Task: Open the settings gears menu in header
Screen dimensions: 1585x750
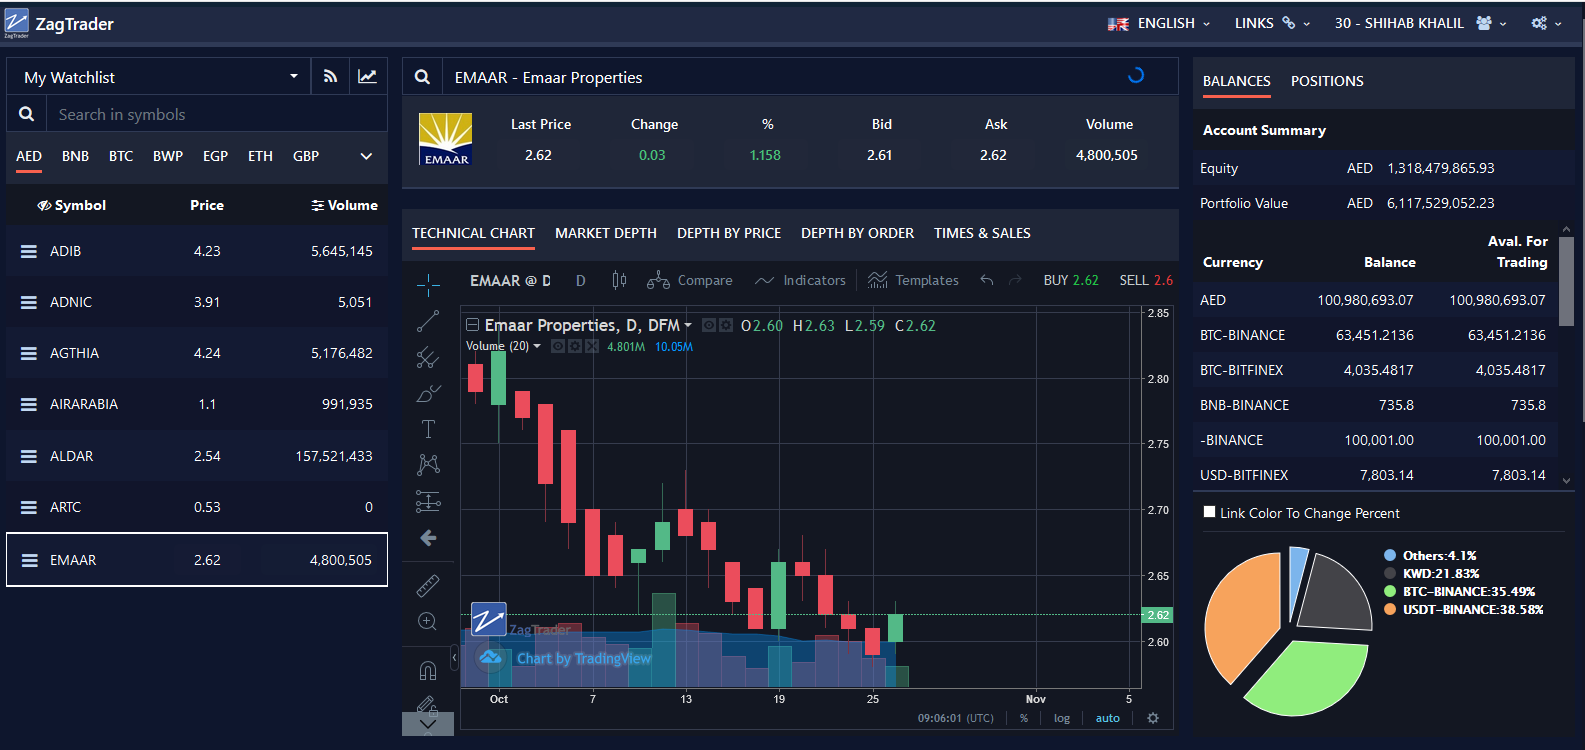Action: click(1546, 23)
